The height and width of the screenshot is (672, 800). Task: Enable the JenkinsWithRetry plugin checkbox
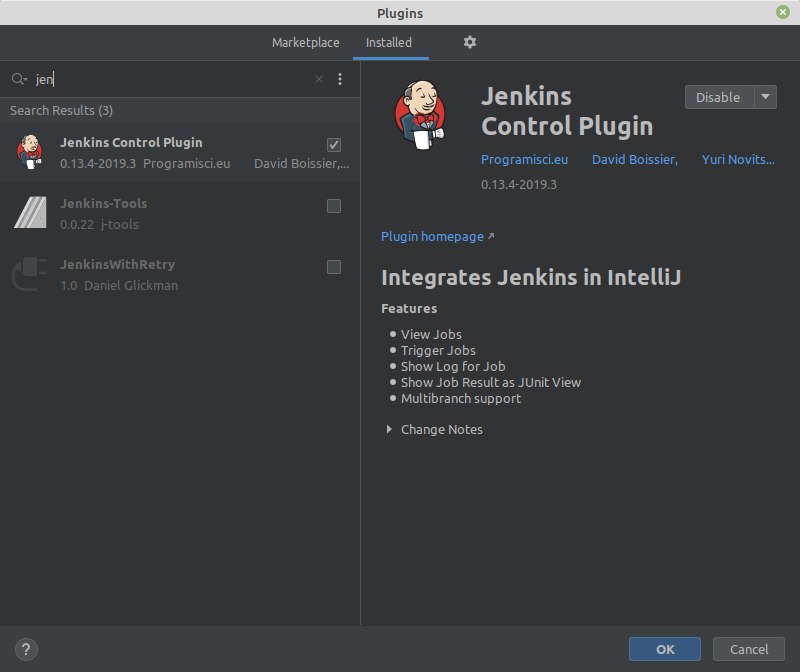334,267
